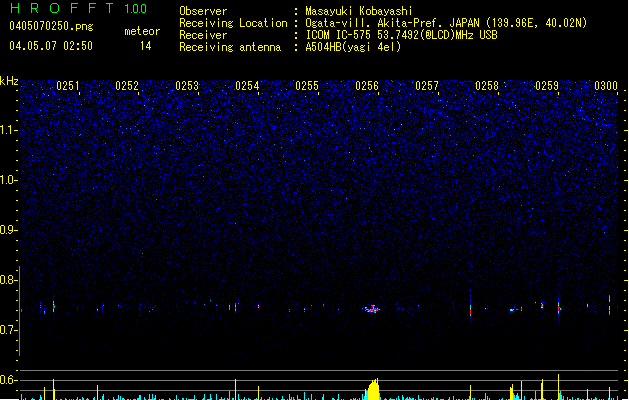Click the Receiving Location label
This screenshot has height=400, width=629.
(233, 23)
